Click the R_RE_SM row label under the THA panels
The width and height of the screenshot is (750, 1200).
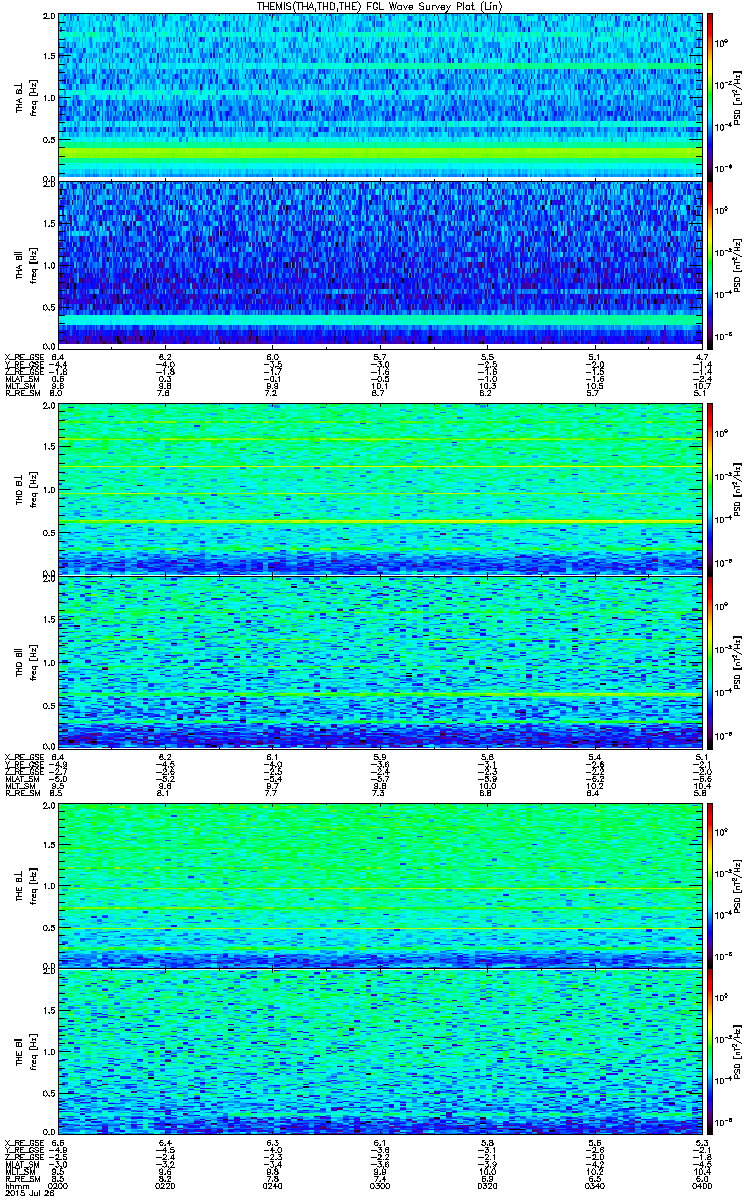tap(21, 392)
